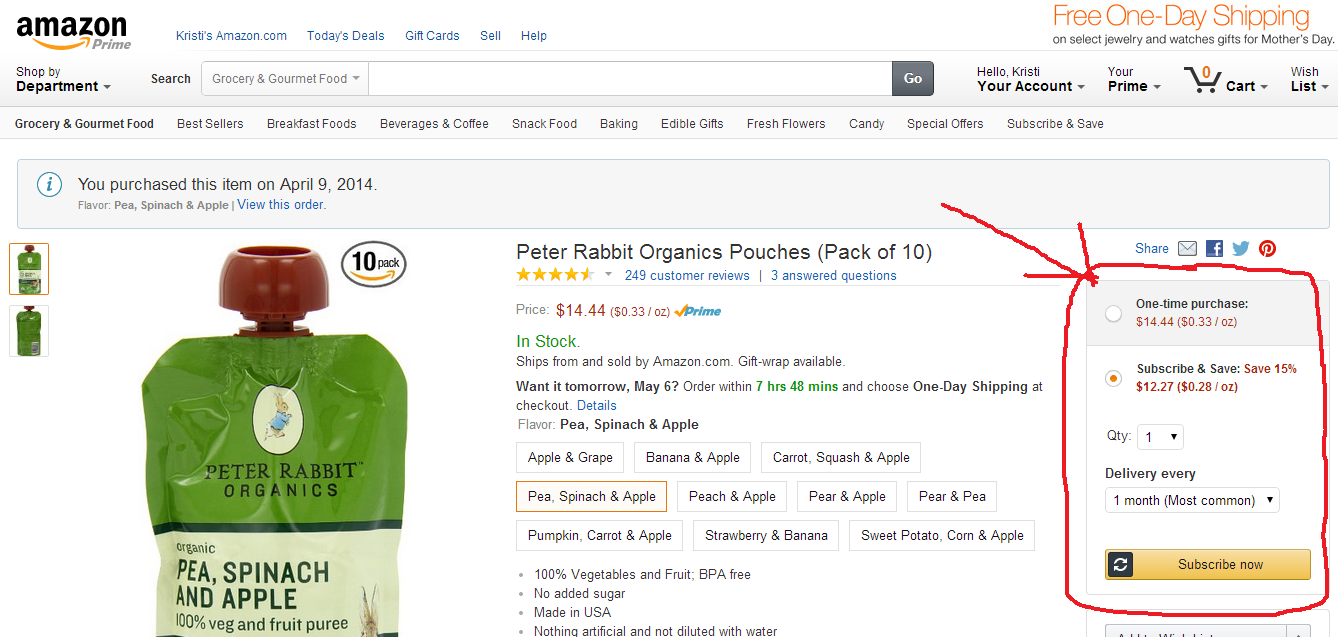Click the info icon in purchase notice
The height and width of the screenshot is (637, 1338).
coord(49,185)
